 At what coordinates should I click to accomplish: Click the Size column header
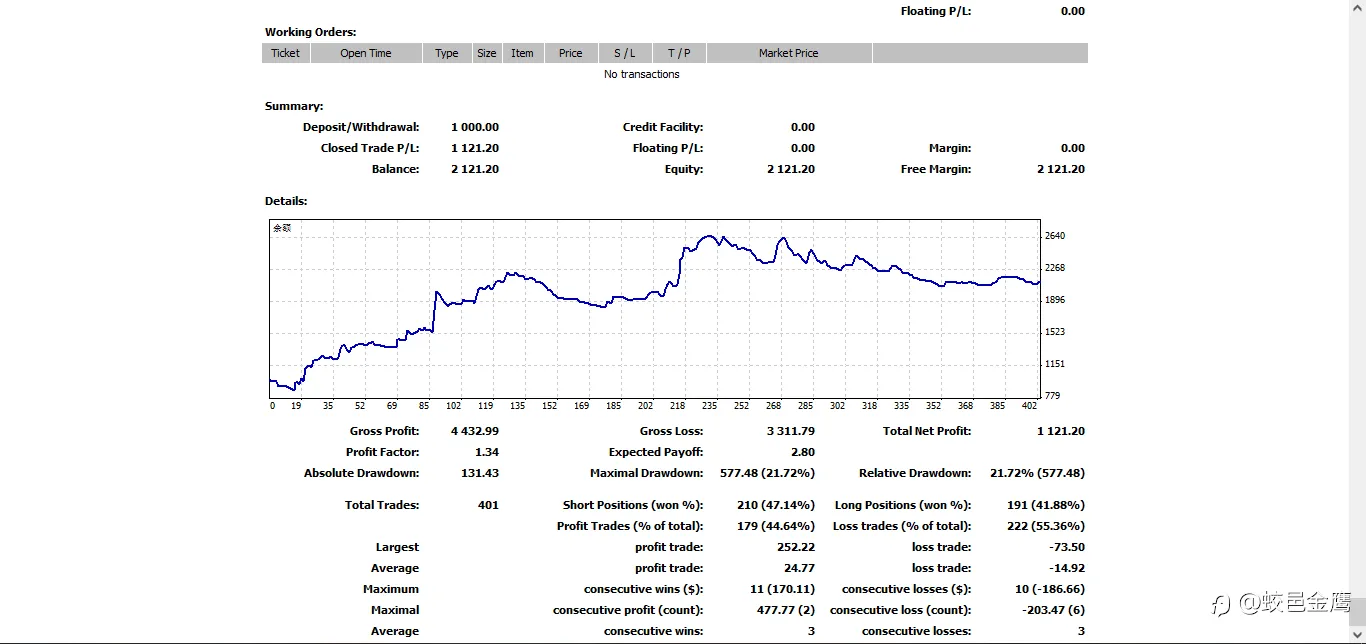(487, 53)
